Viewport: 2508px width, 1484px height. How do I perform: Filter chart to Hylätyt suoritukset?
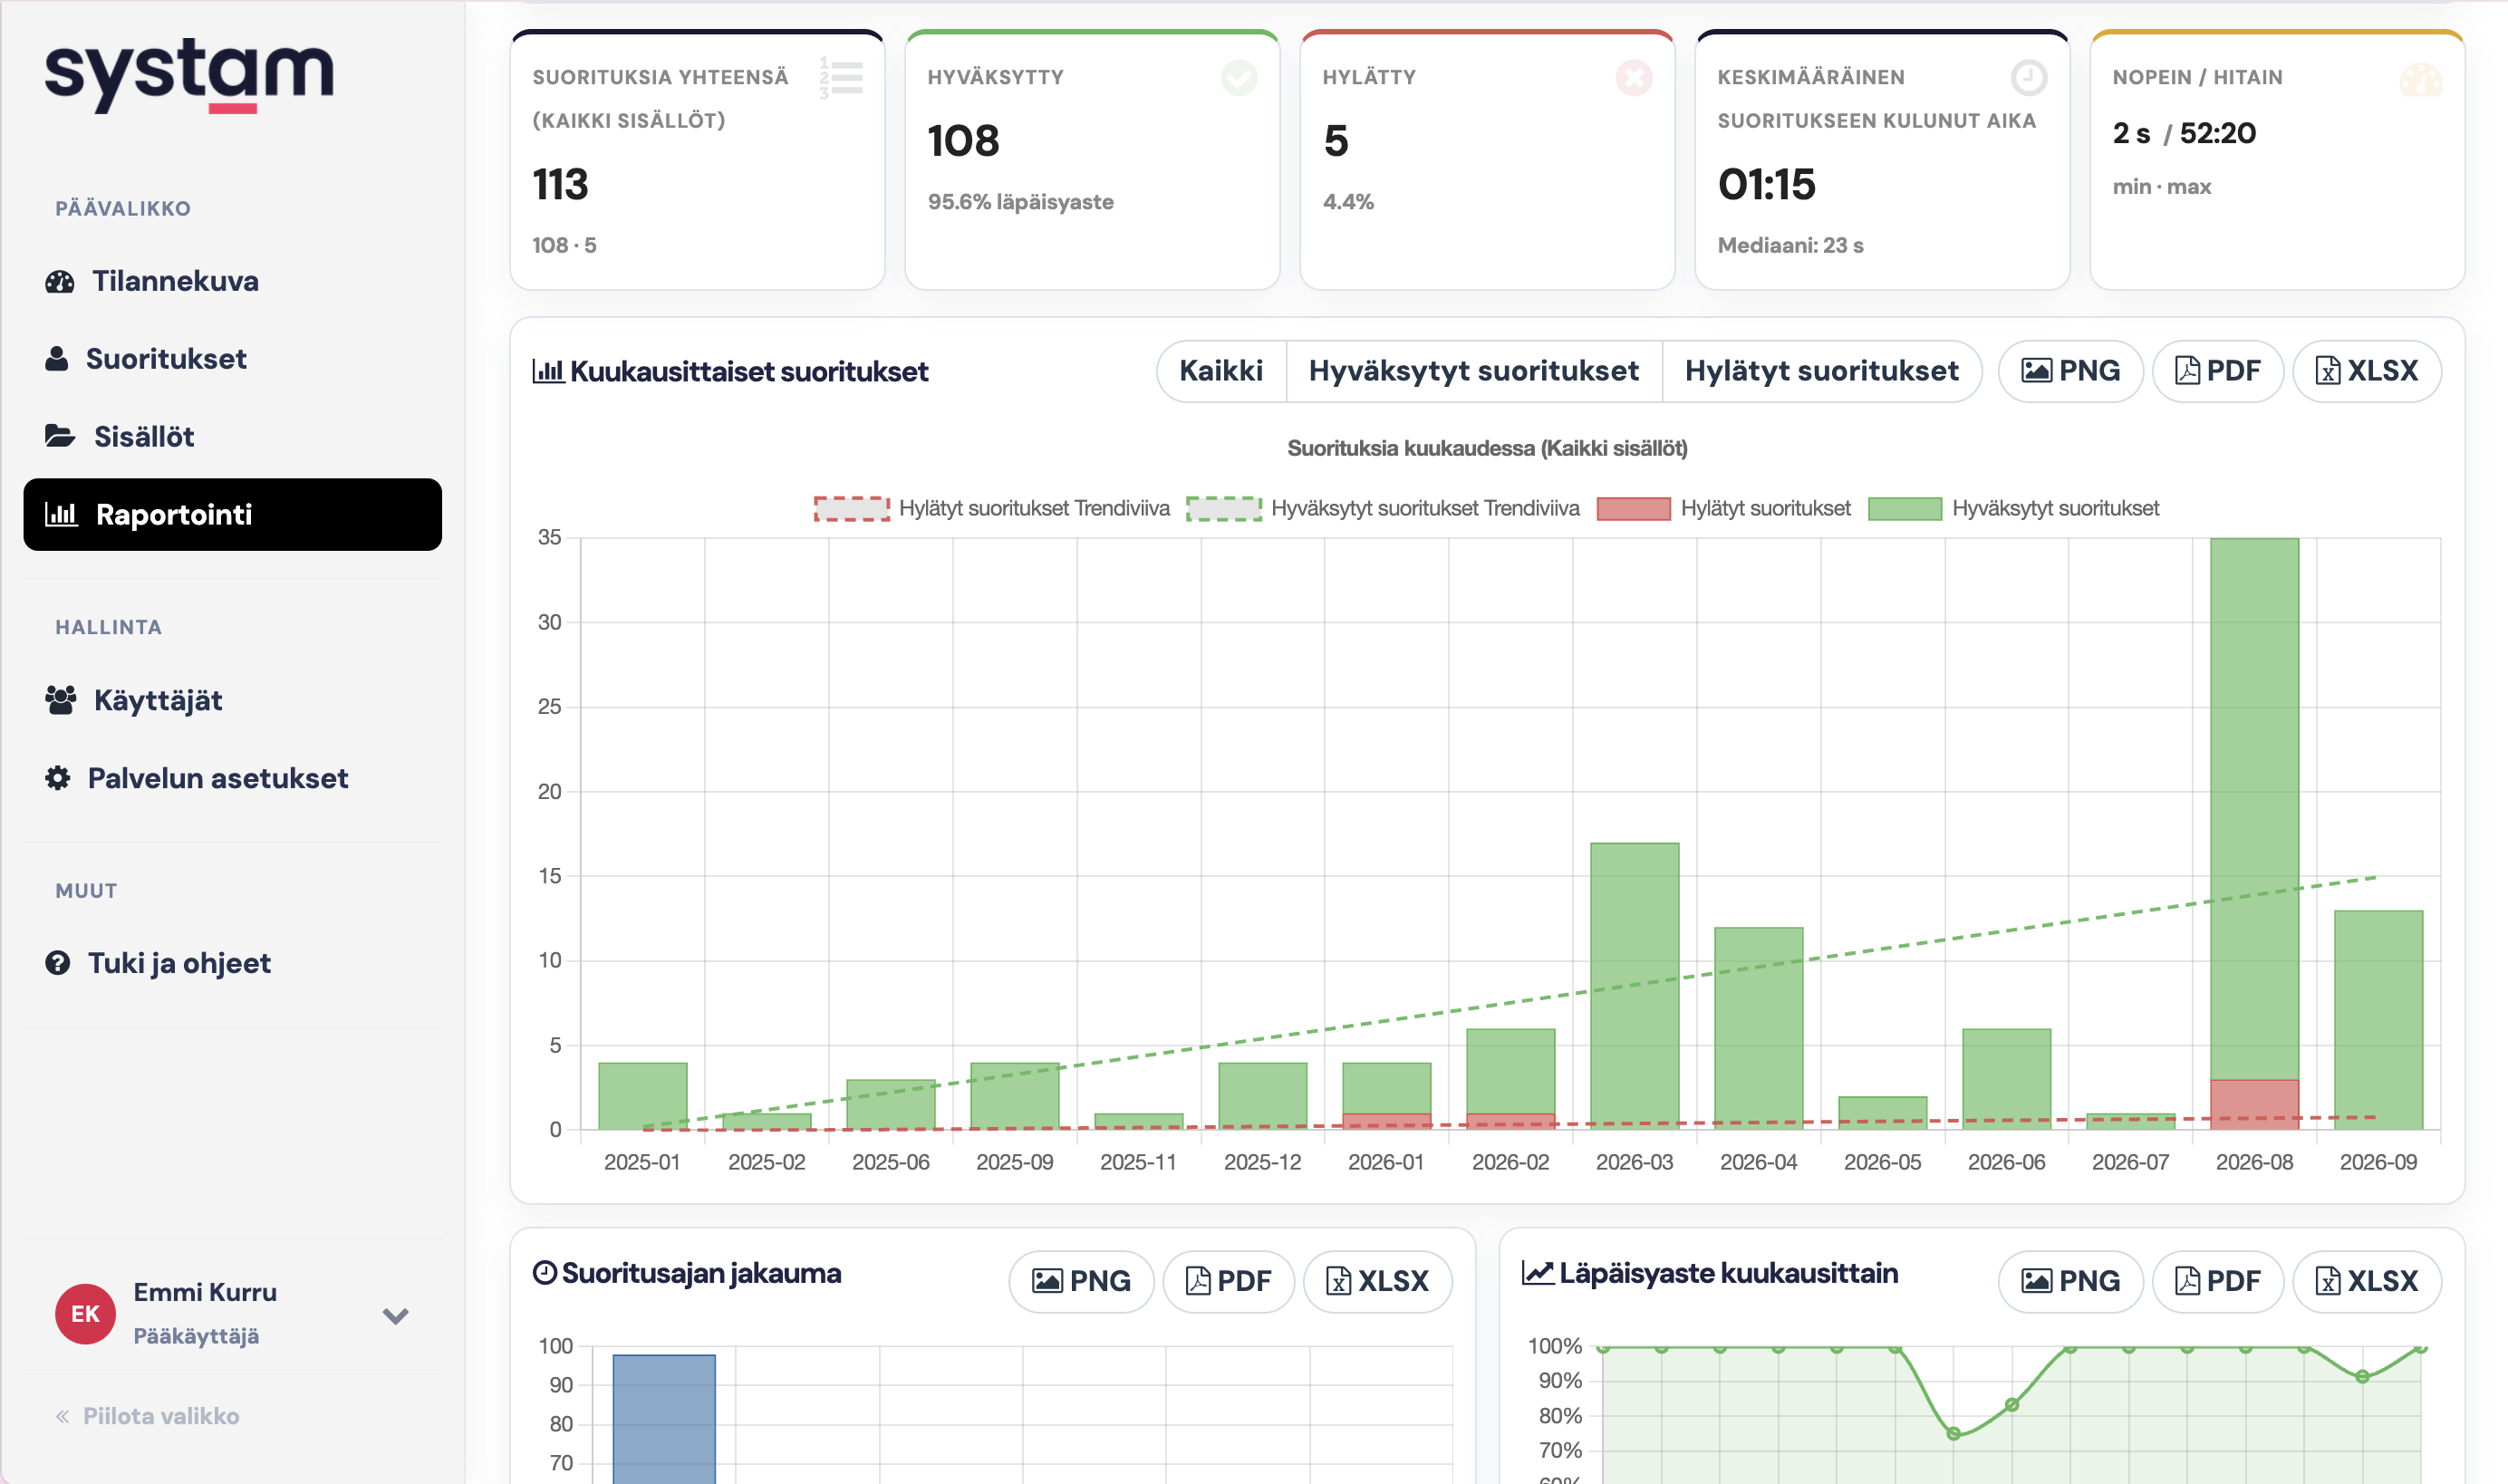[1822, 371]
